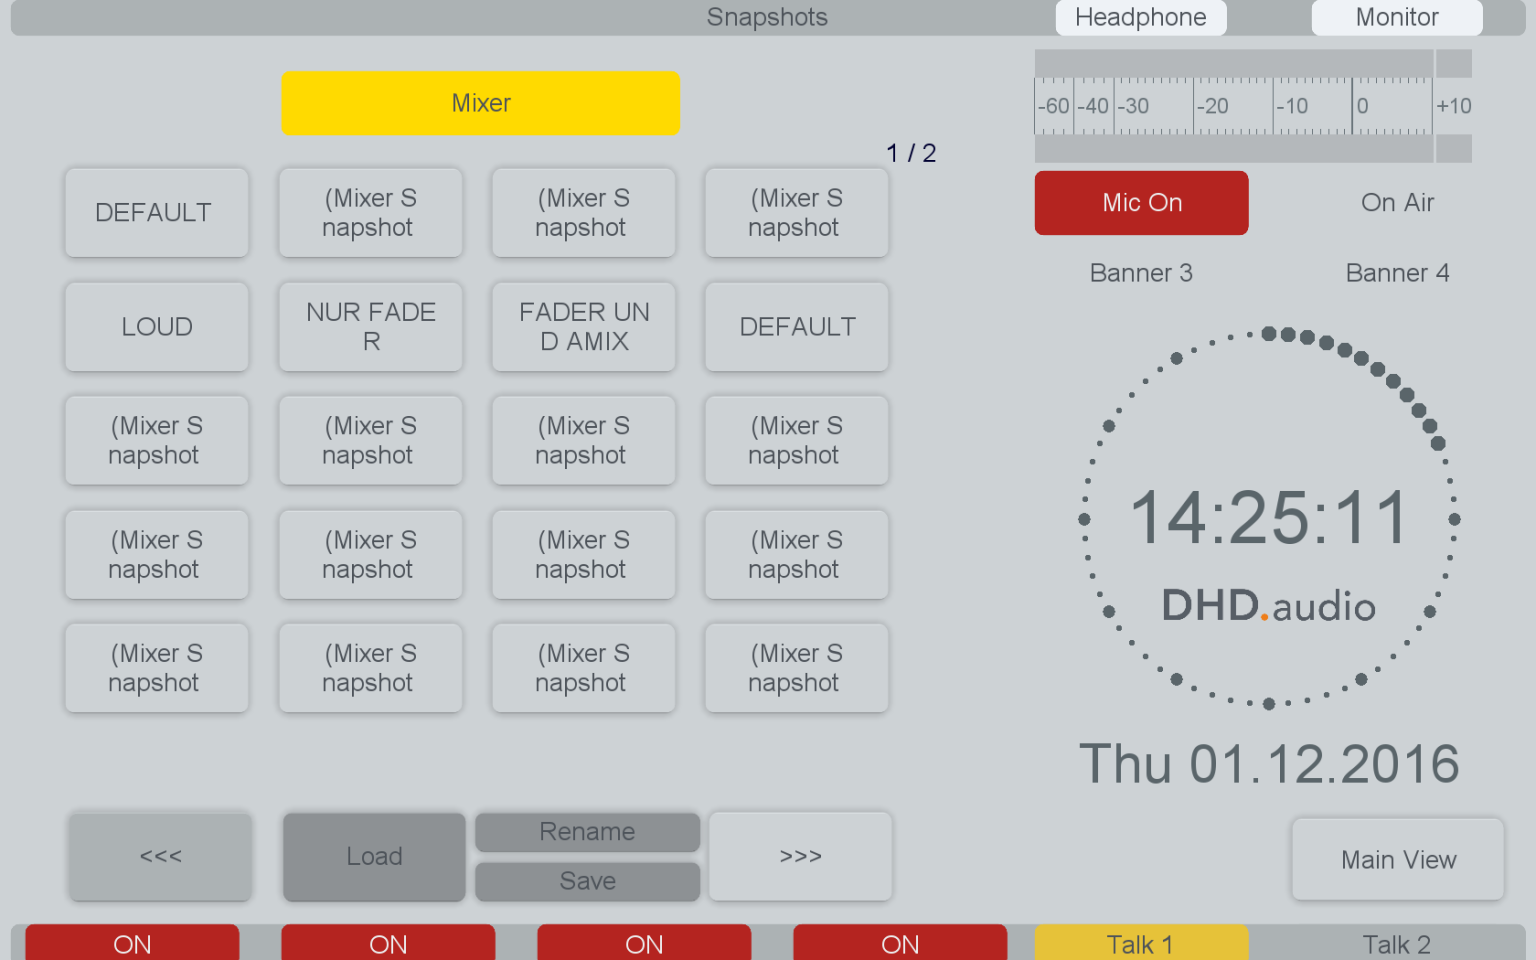Rename the selected snapshot
This screenshot has width=1536, height=960.
point(587,832)
